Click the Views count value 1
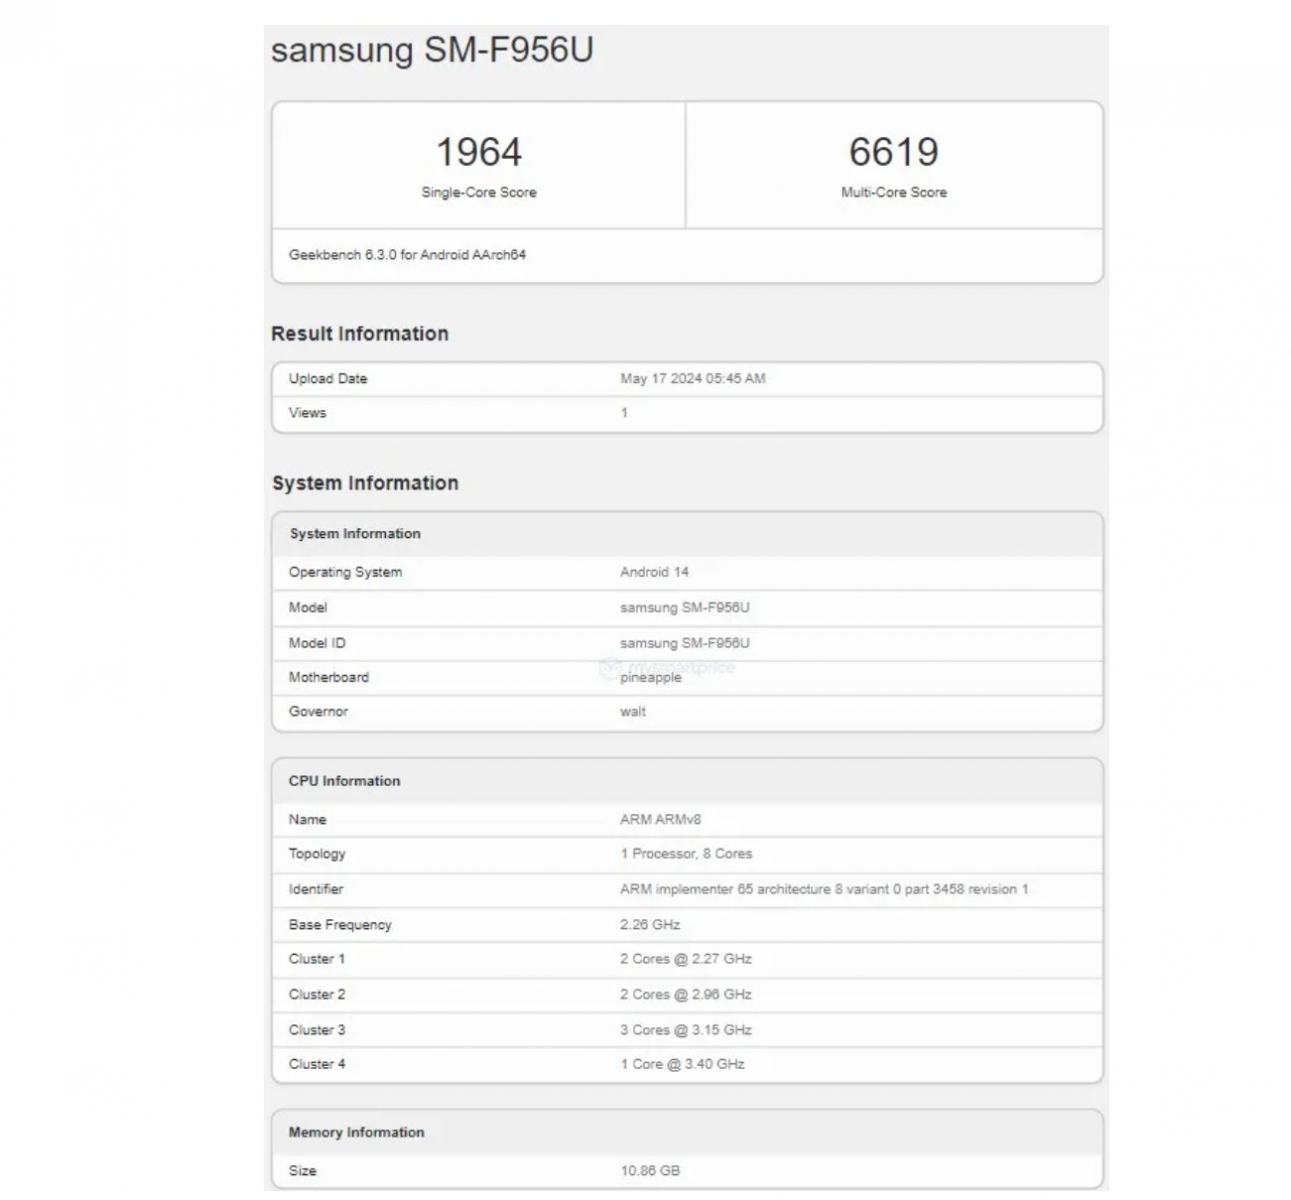Image resolution: width=1291 pixels, height=1200 pixels. click(624, 413)
